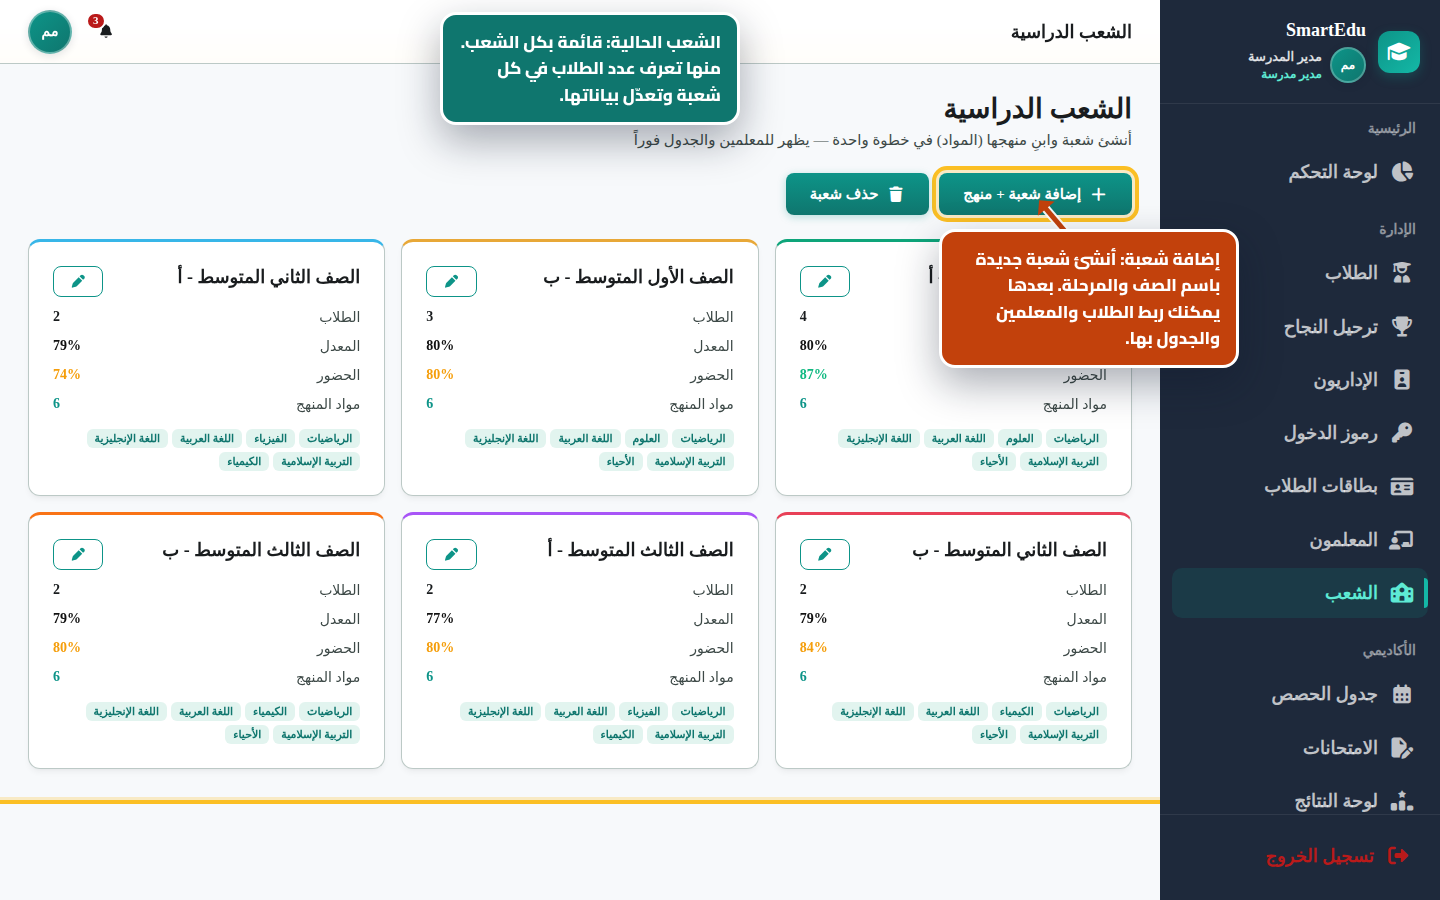
Task: Edit the الصف الثالث المتوسط - ب section
Action: 78,554
